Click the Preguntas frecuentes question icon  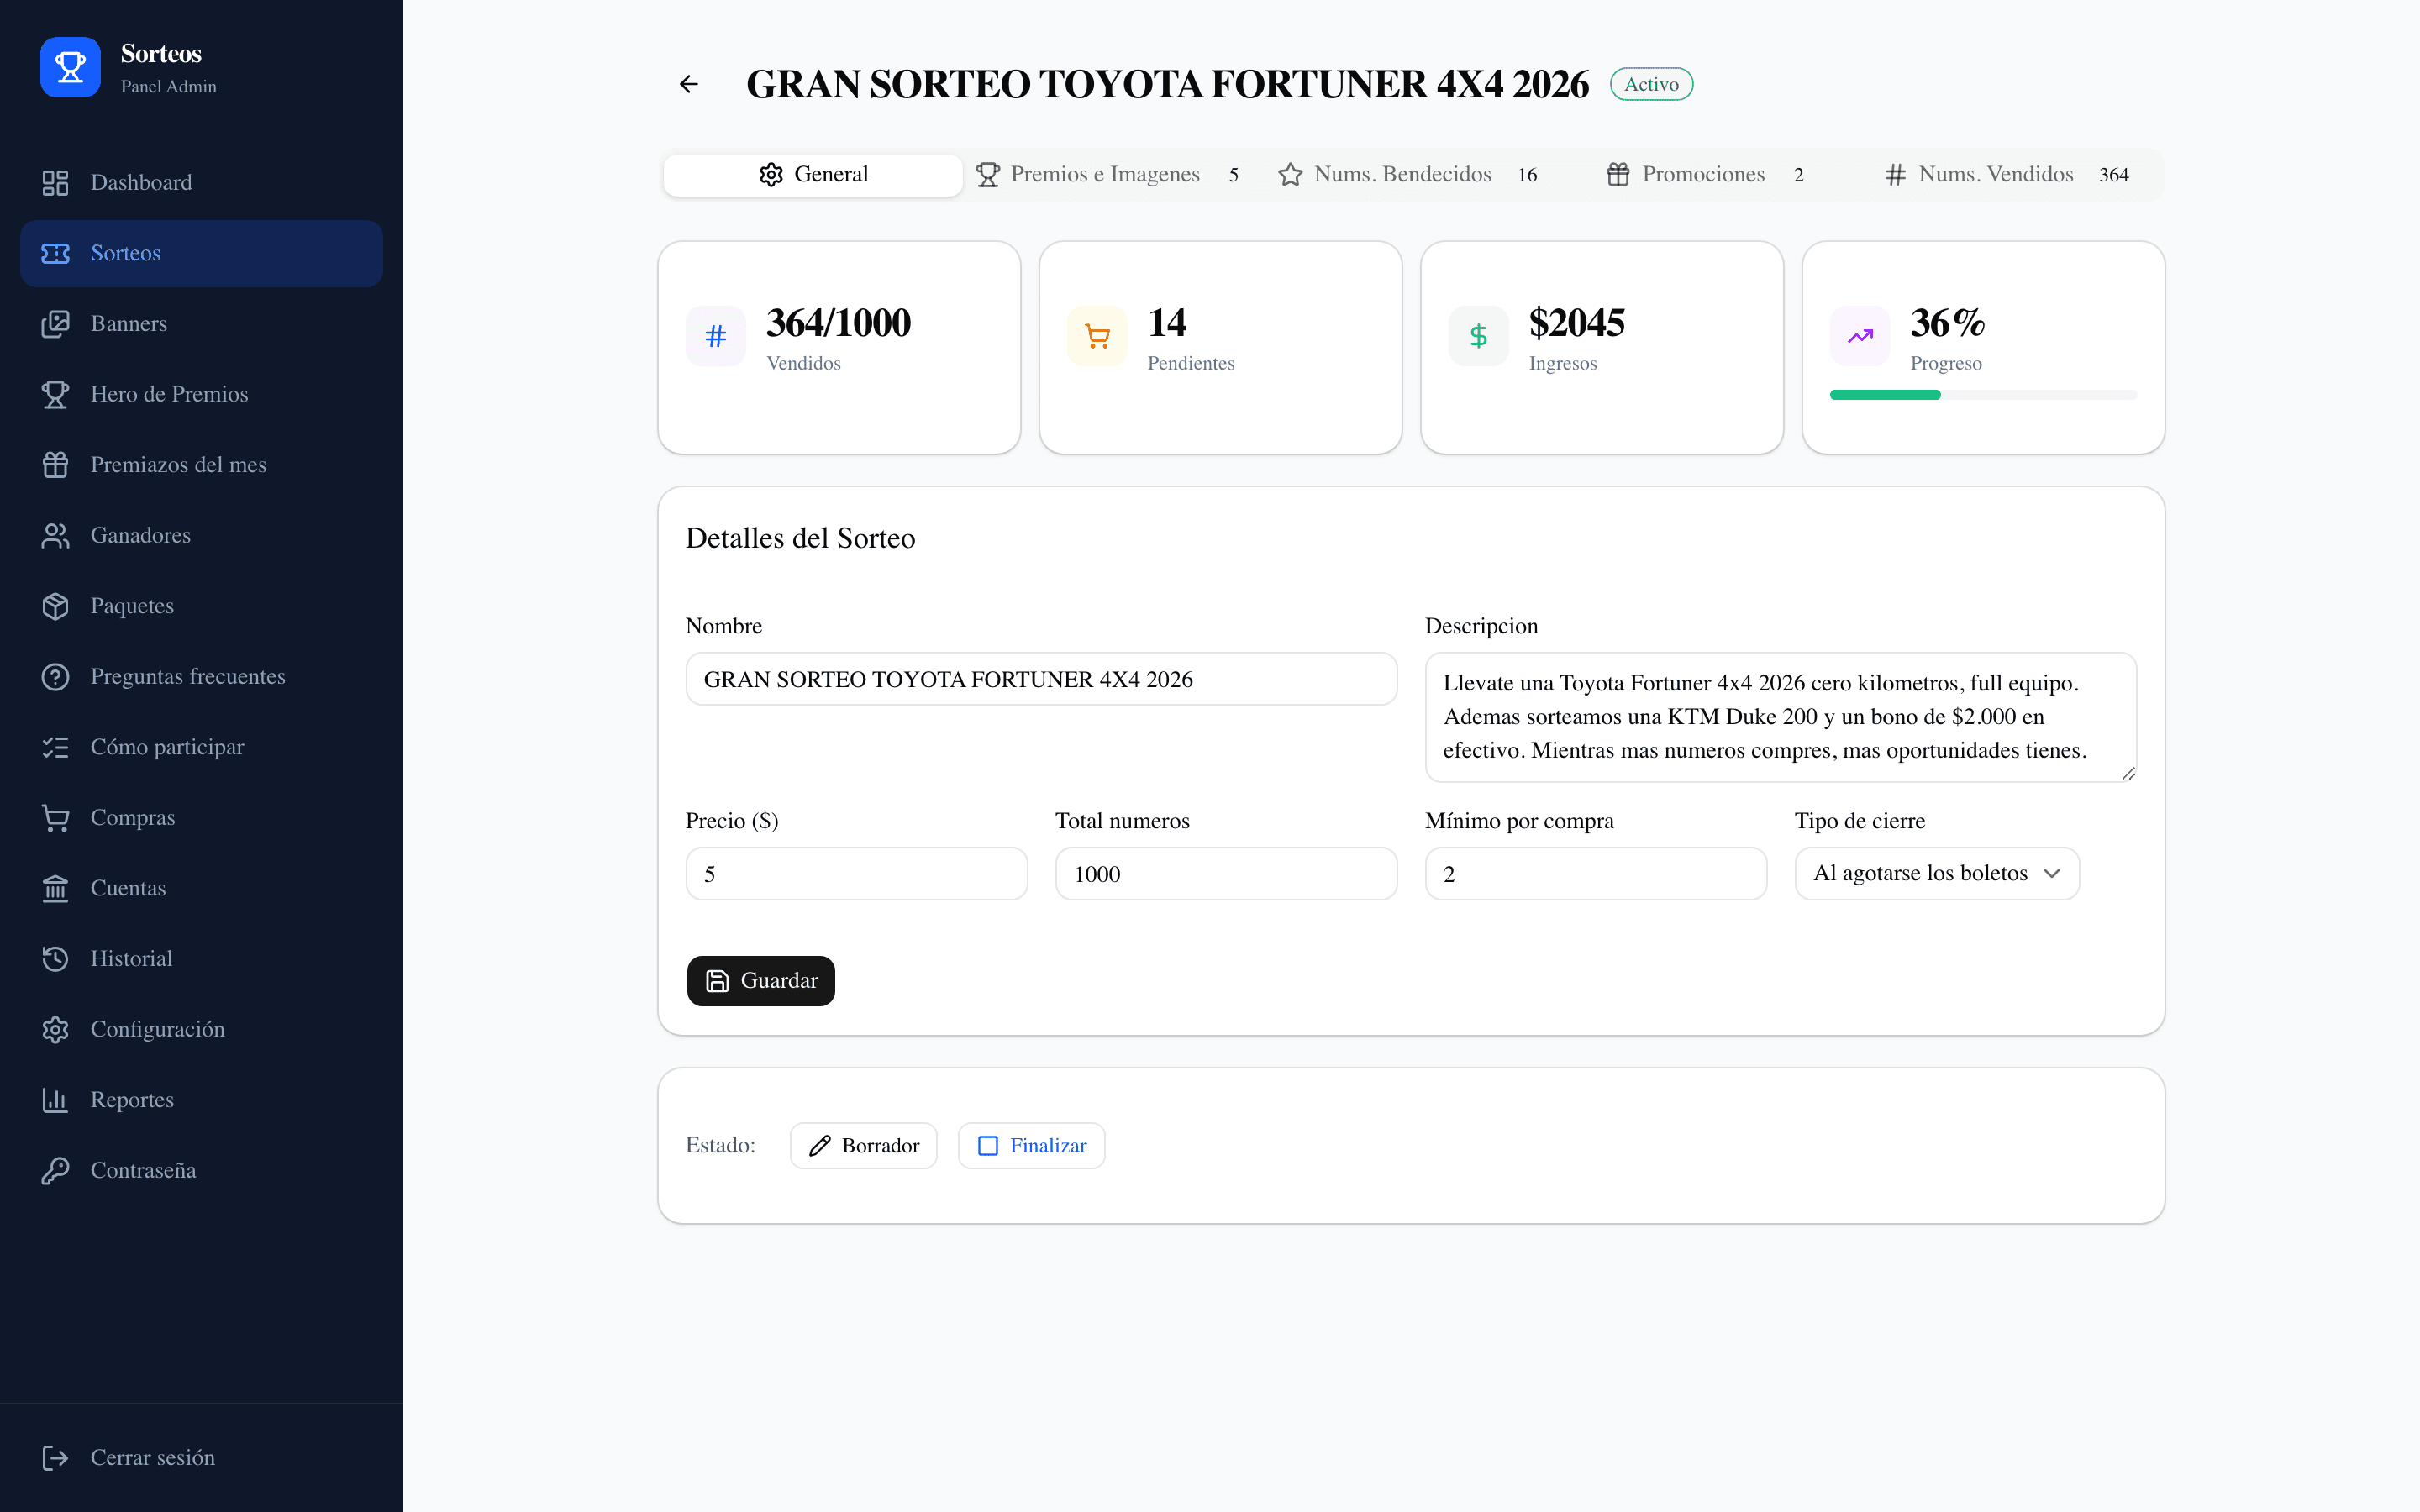pyautogui.click(x=55, y=677)
